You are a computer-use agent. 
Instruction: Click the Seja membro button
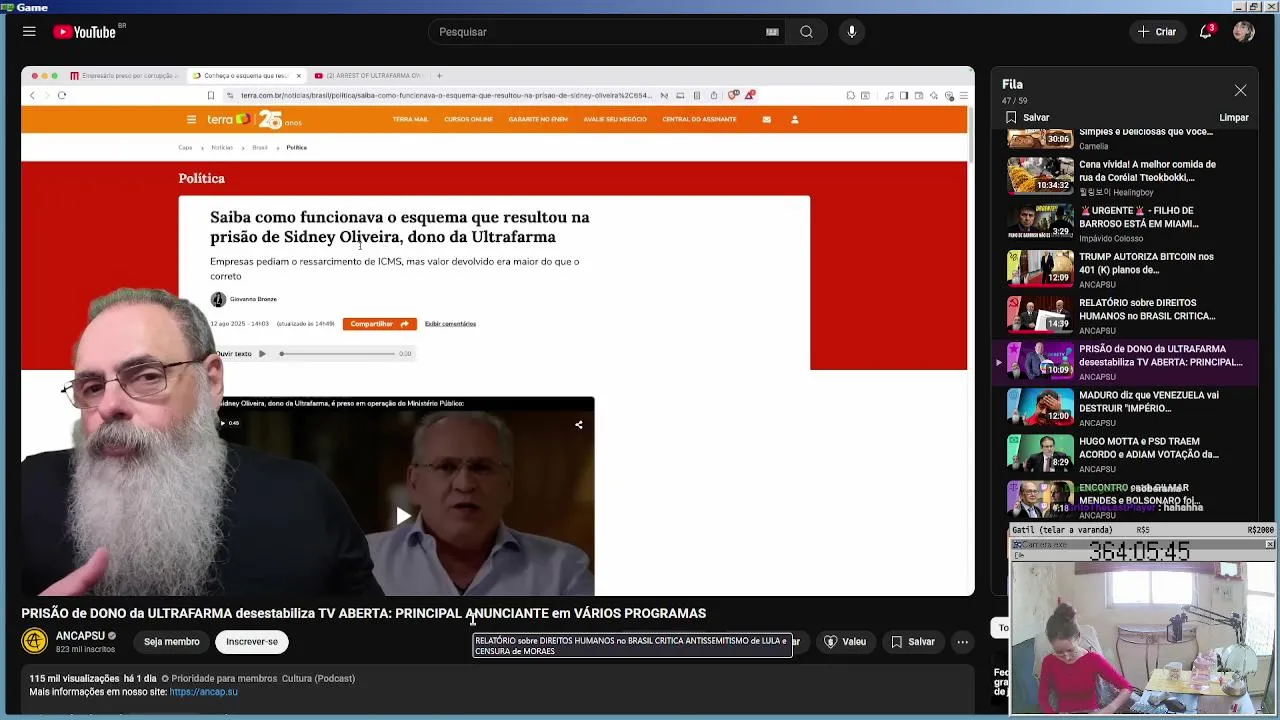(x=172, y=642)
